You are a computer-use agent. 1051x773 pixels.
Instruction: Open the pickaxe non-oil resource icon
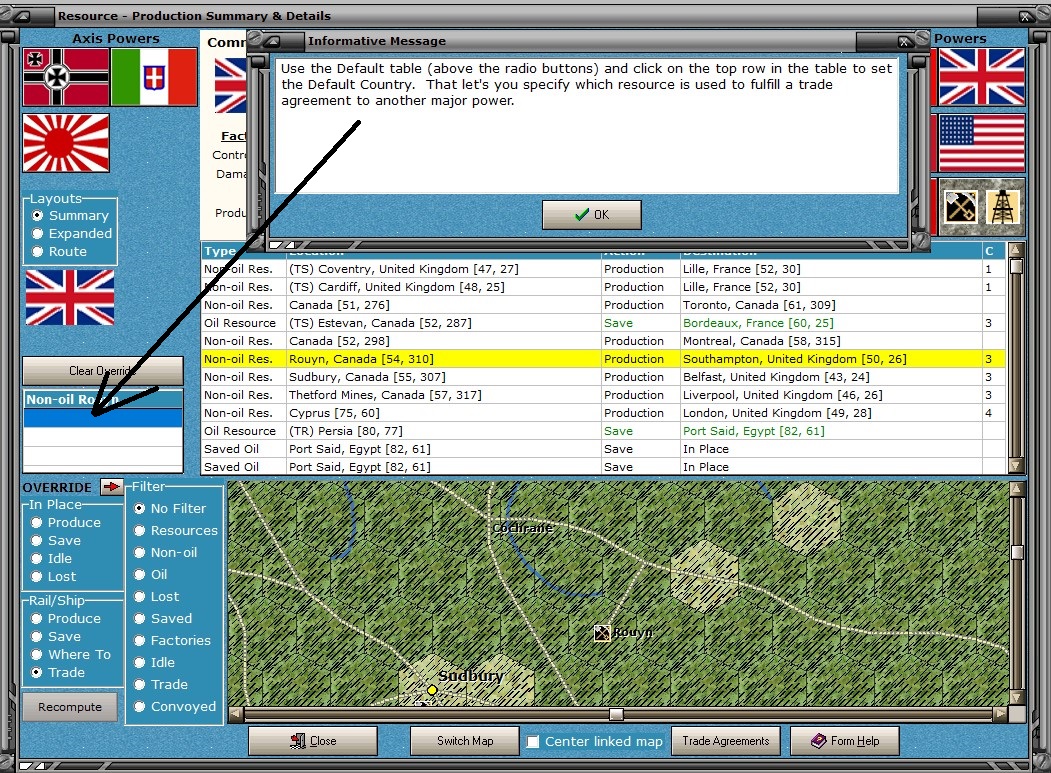point(961,206)
